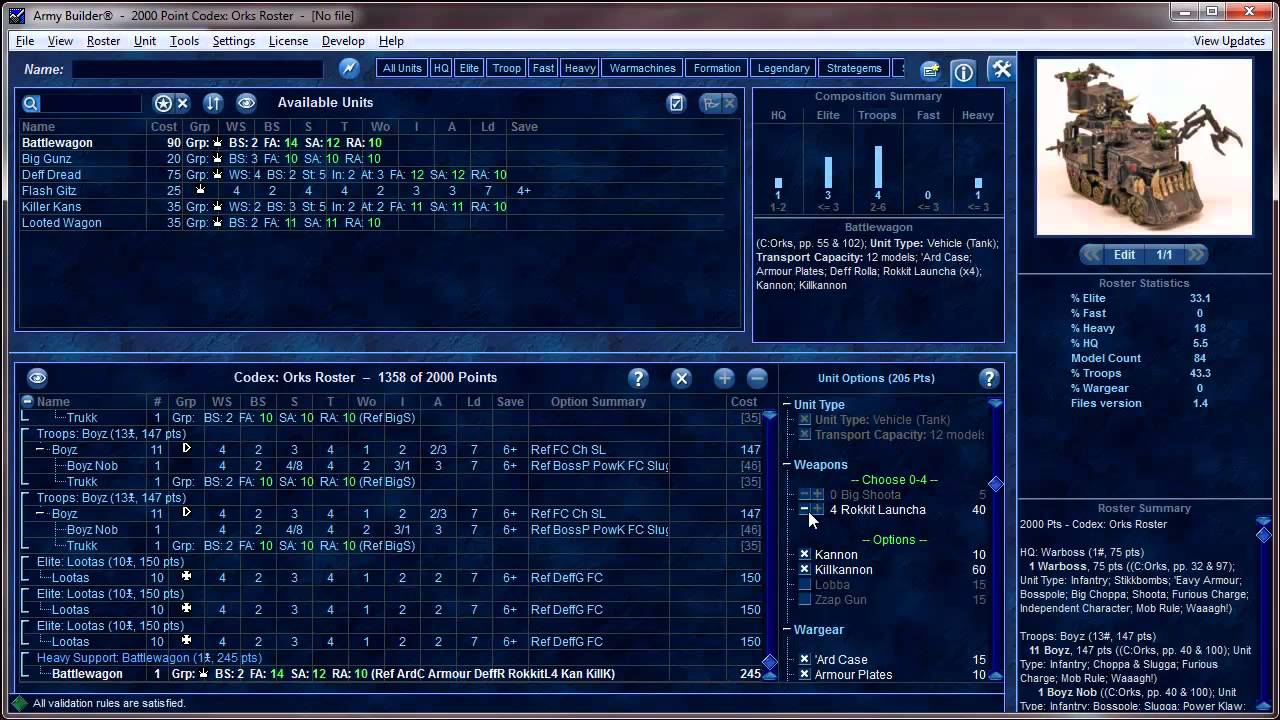Click the search magnifier in Available Units
This screenshot has height=720, width=1280.
click(x=31, y=103)
